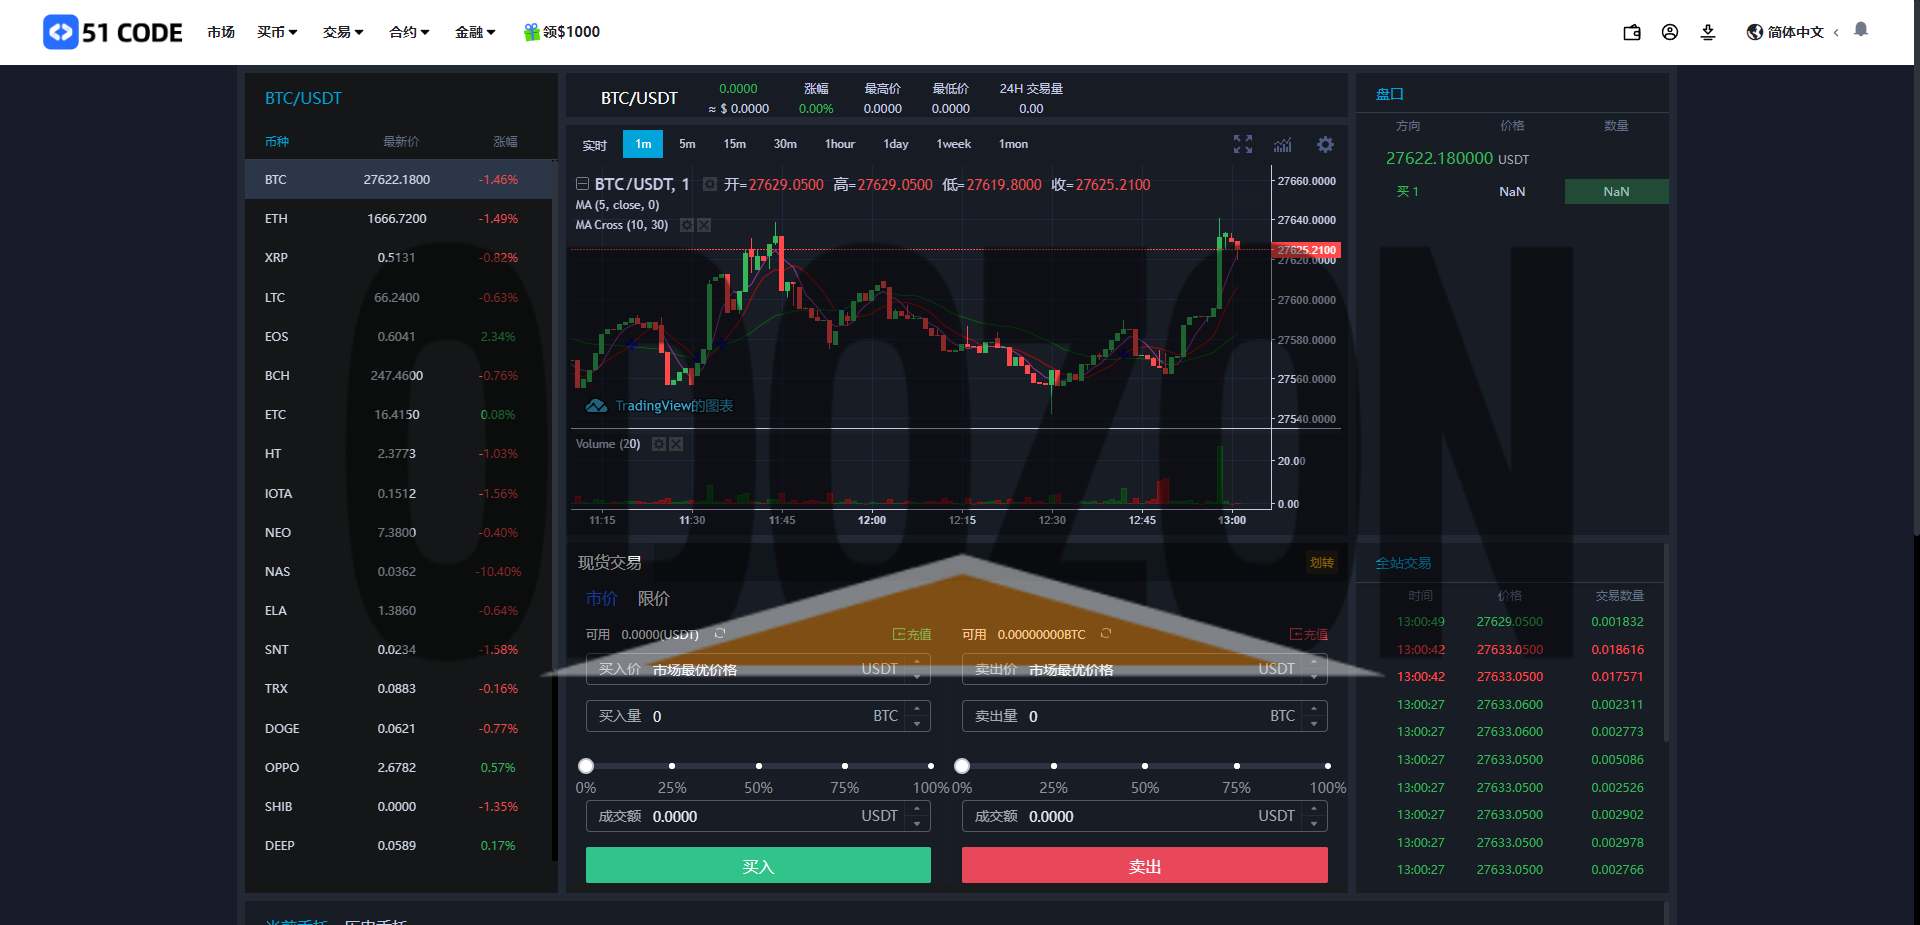This screenshot has width=1920, height=925.
Task: Select ETH row in coin list
Action: [x=399, y=218]
